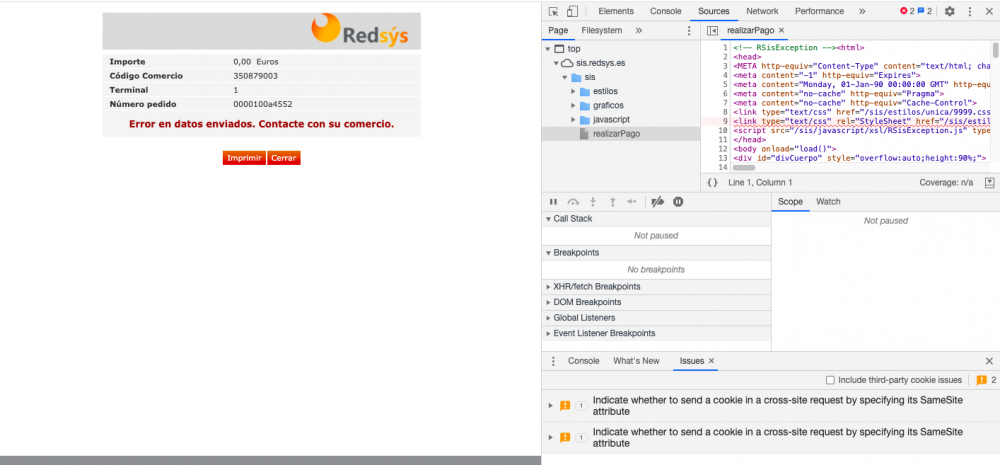Expand the graficos folder
The width and height of the screenshot is (1000, 465).
573,105
